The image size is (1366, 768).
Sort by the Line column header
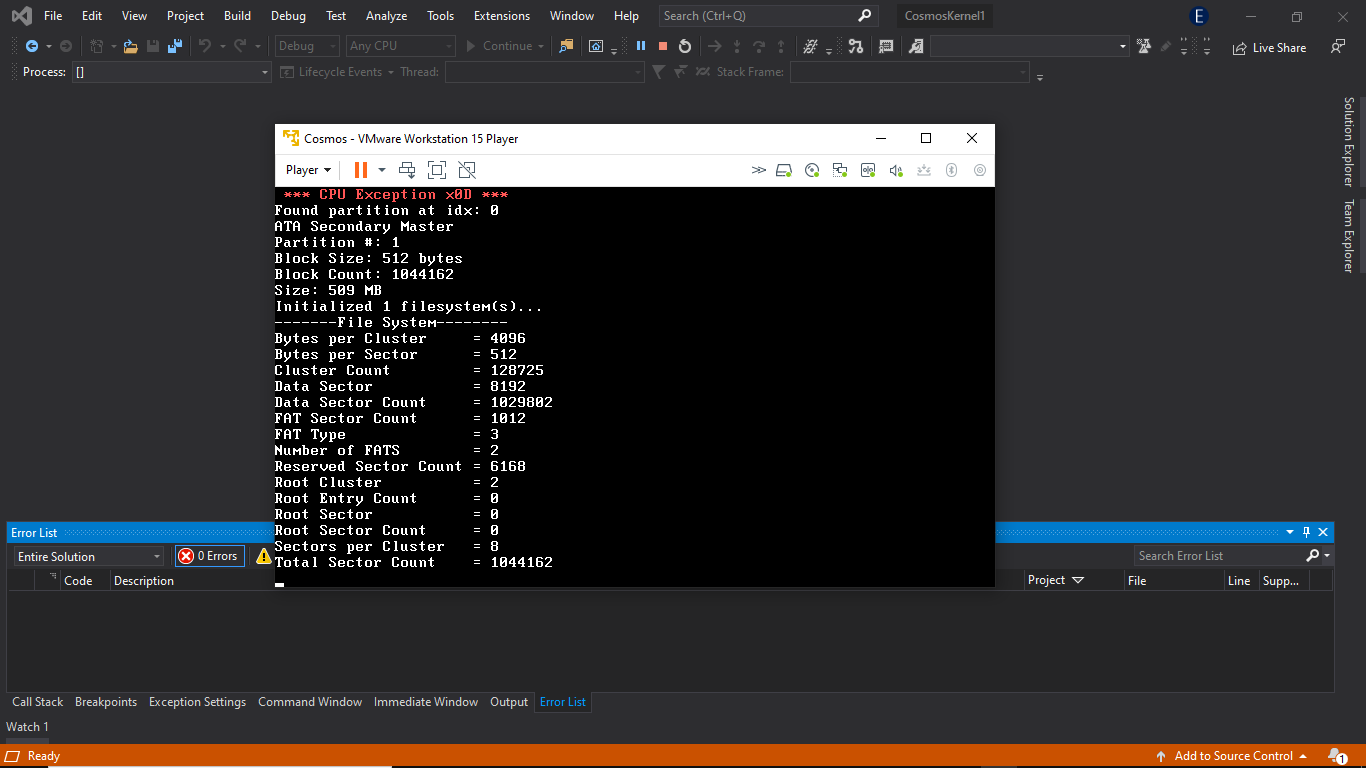click(x=1239, y=581)
